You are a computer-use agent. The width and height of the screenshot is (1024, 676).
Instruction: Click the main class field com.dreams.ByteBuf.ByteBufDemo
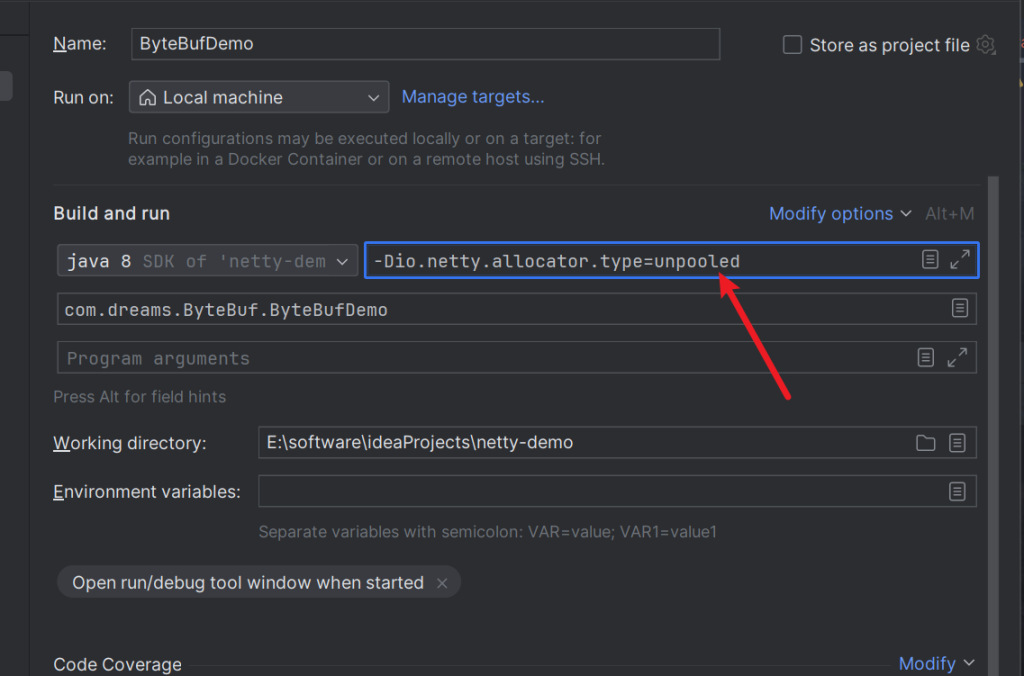point(500,309)
